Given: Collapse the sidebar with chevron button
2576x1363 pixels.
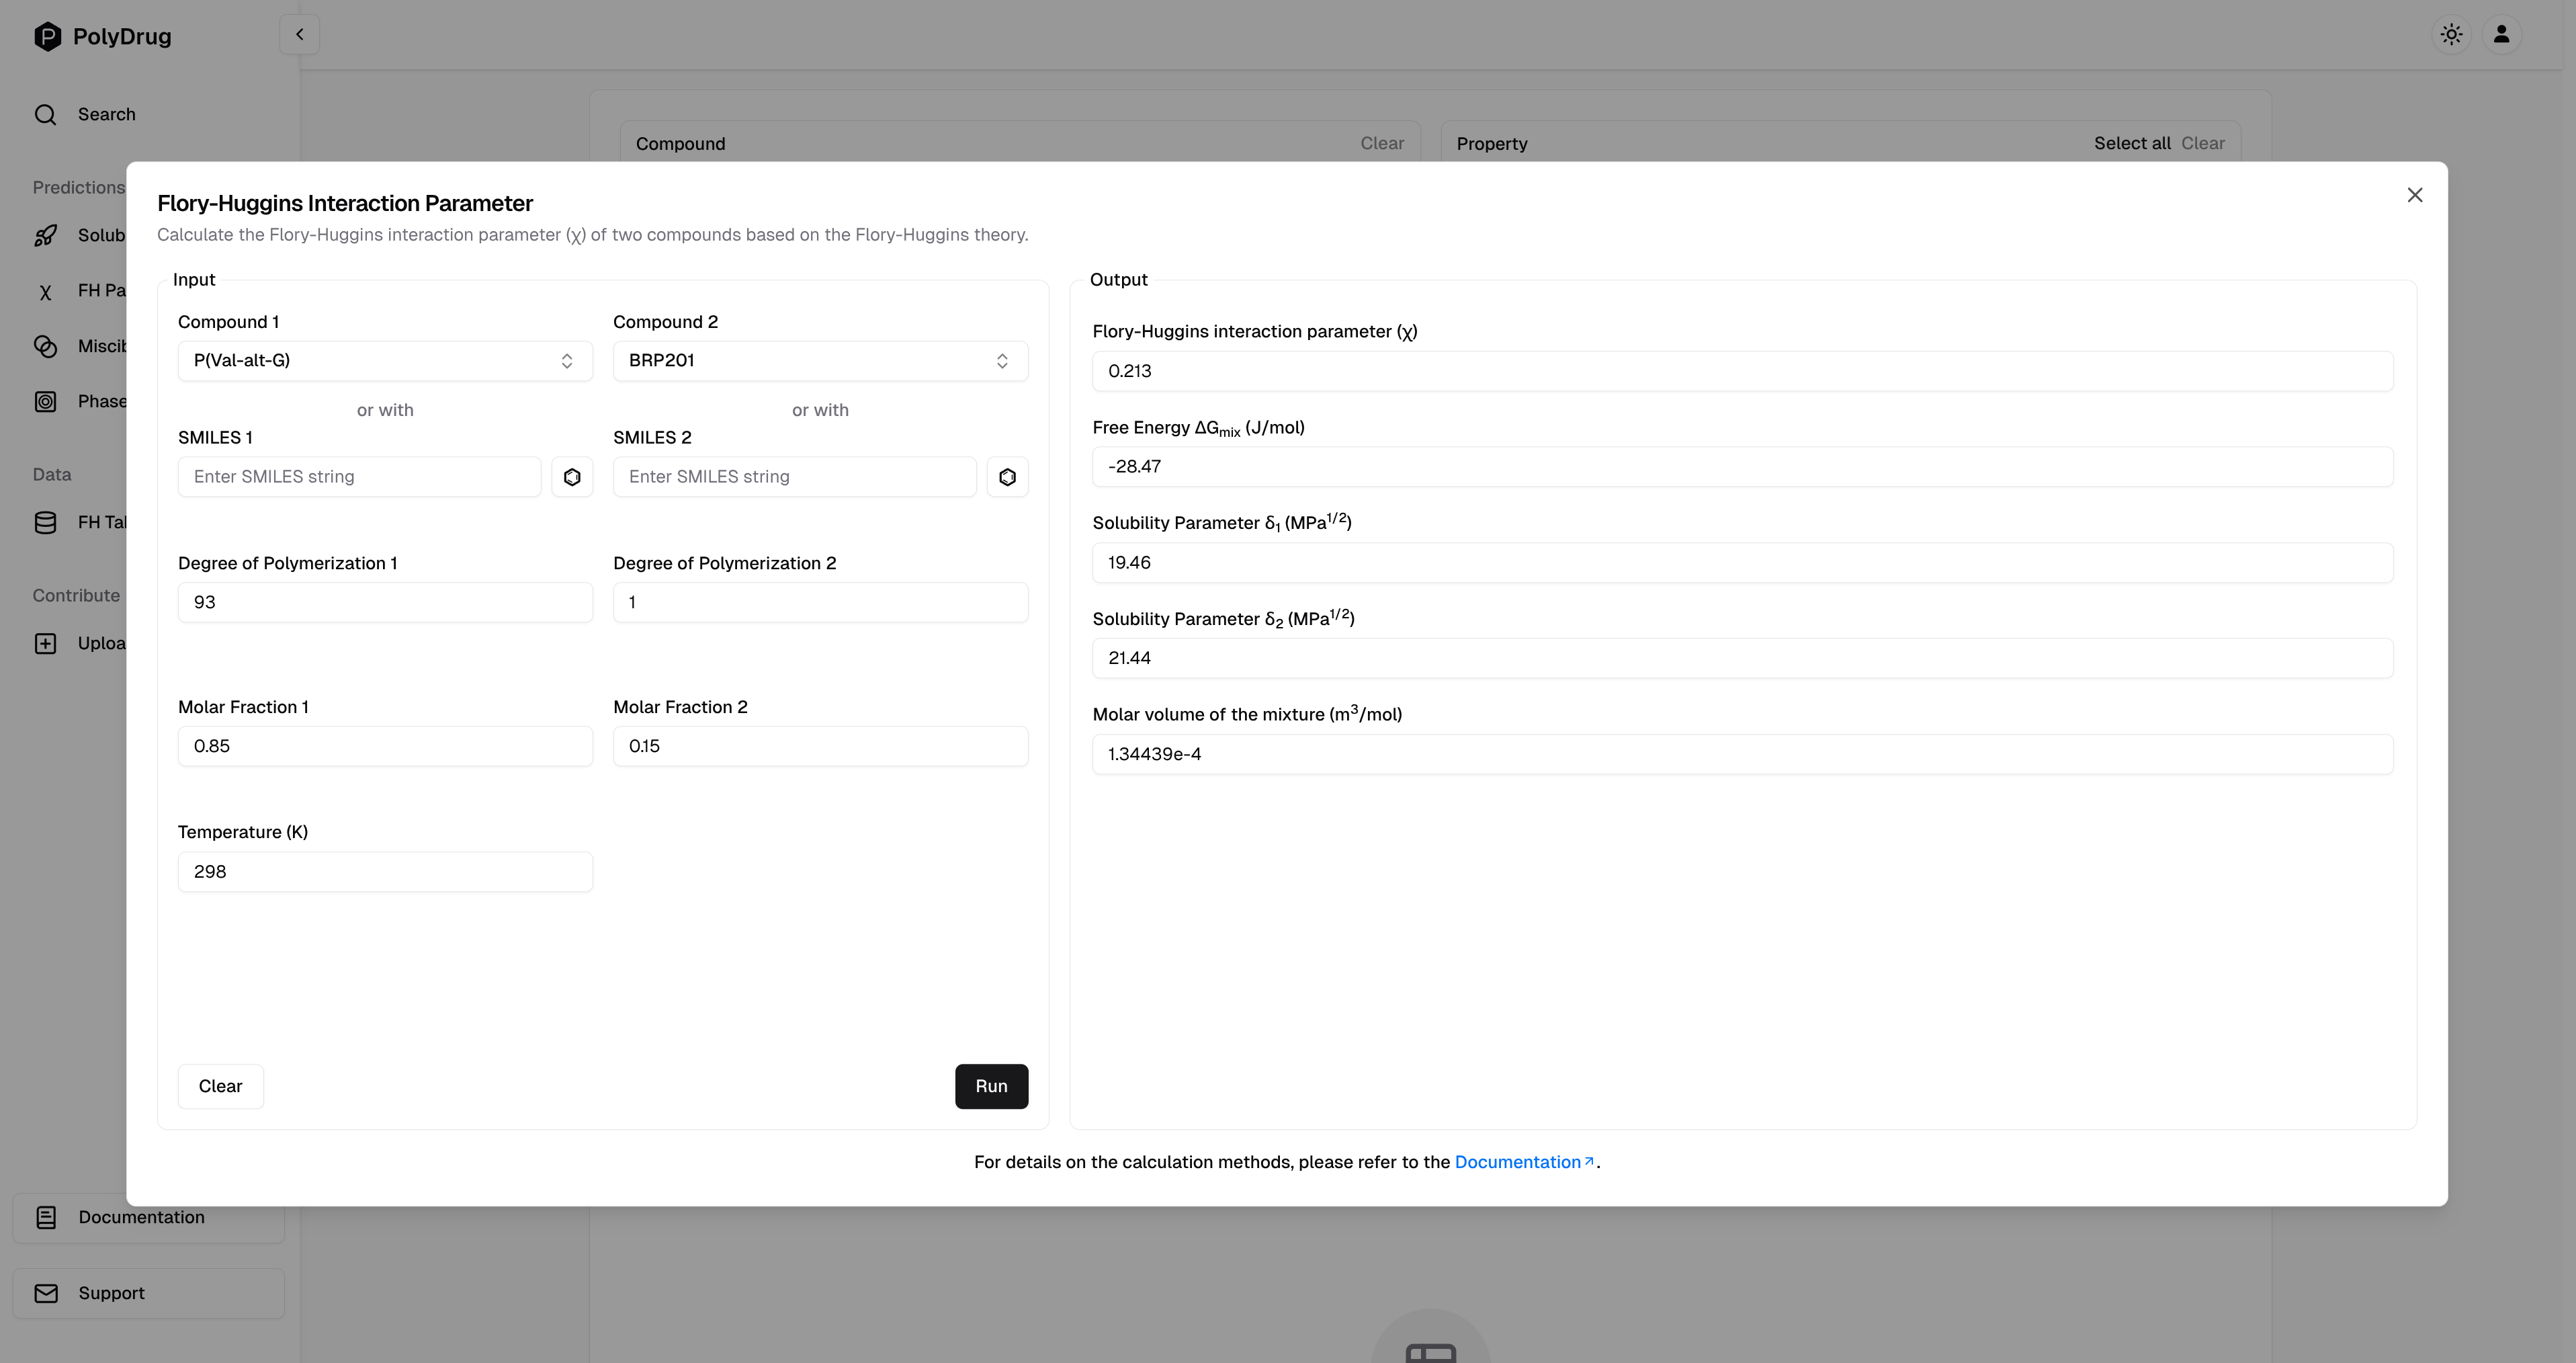Looking at the screenshot, I should [x=299, y=35].
